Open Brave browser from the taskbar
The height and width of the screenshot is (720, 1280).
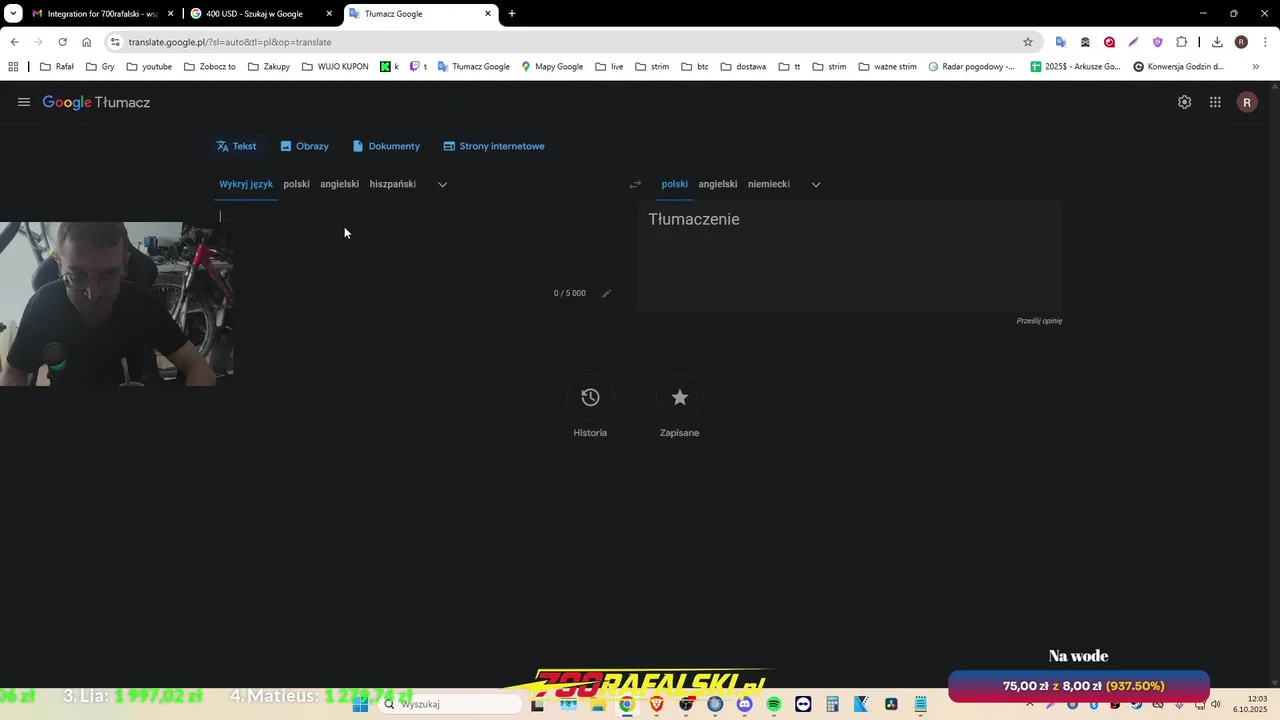(656, 704)
